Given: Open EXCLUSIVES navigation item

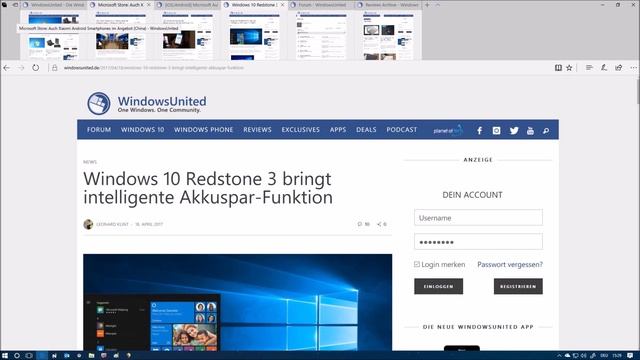Looking at the screenshot, I should tap(300, 130).
